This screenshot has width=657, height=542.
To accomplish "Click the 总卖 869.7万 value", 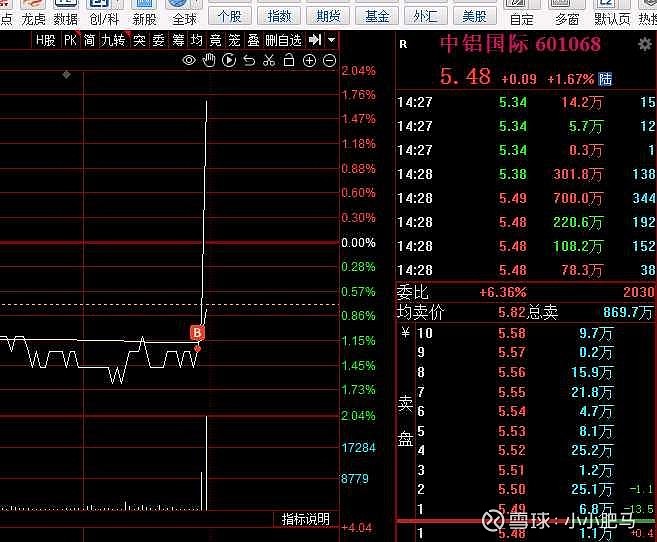I will (628, 312).
